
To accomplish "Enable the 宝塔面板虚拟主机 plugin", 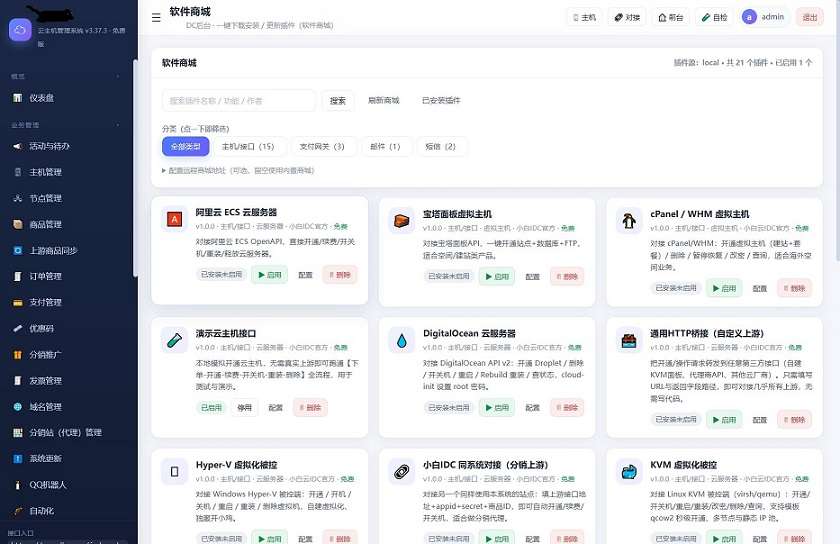I will (497, 277).
